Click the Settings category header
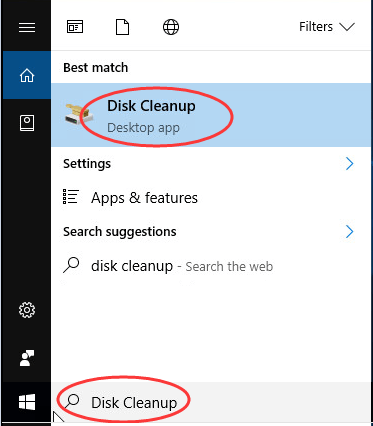This screenshot has width=373, height=426. [87, 164]
